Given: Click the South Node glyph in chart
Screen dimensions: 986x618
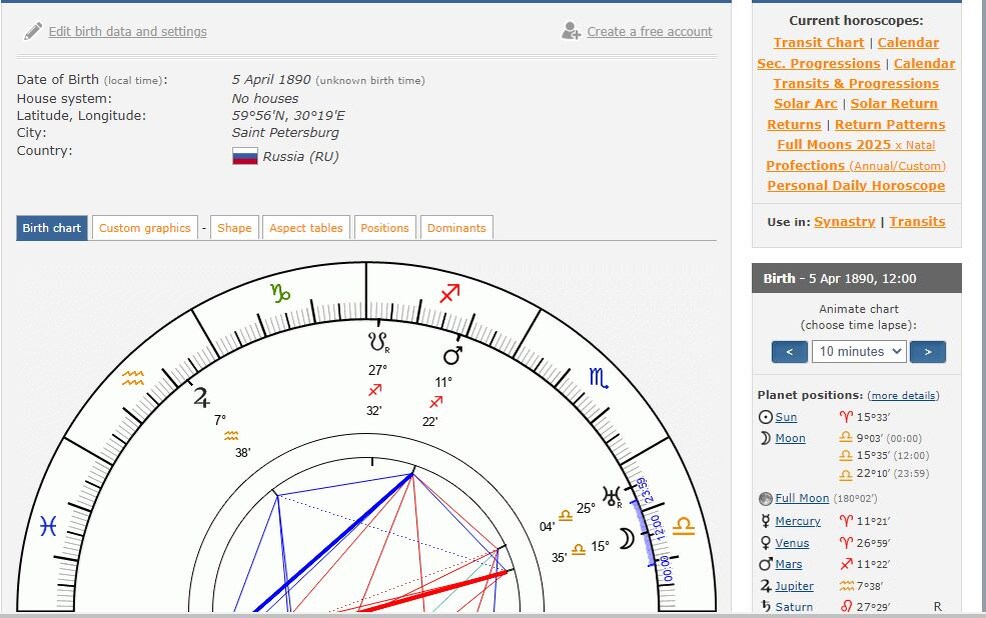Looking at the screenshot, I should 377,343.
